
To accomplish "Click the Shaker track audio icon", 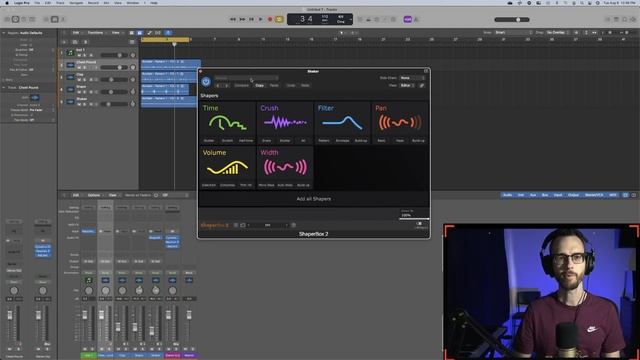I will point(70,101).
